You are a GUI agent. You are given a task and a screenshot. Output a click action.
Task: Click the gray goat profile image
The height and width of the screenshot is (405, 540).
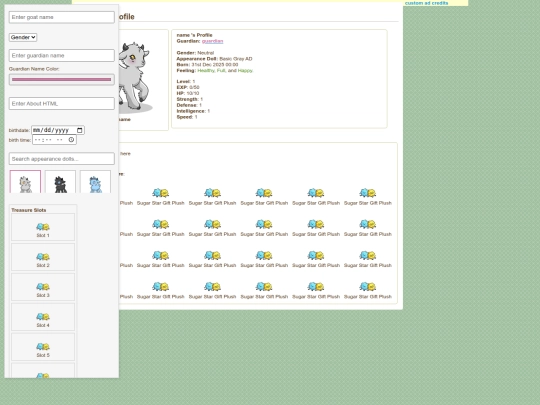click(135, 77)
